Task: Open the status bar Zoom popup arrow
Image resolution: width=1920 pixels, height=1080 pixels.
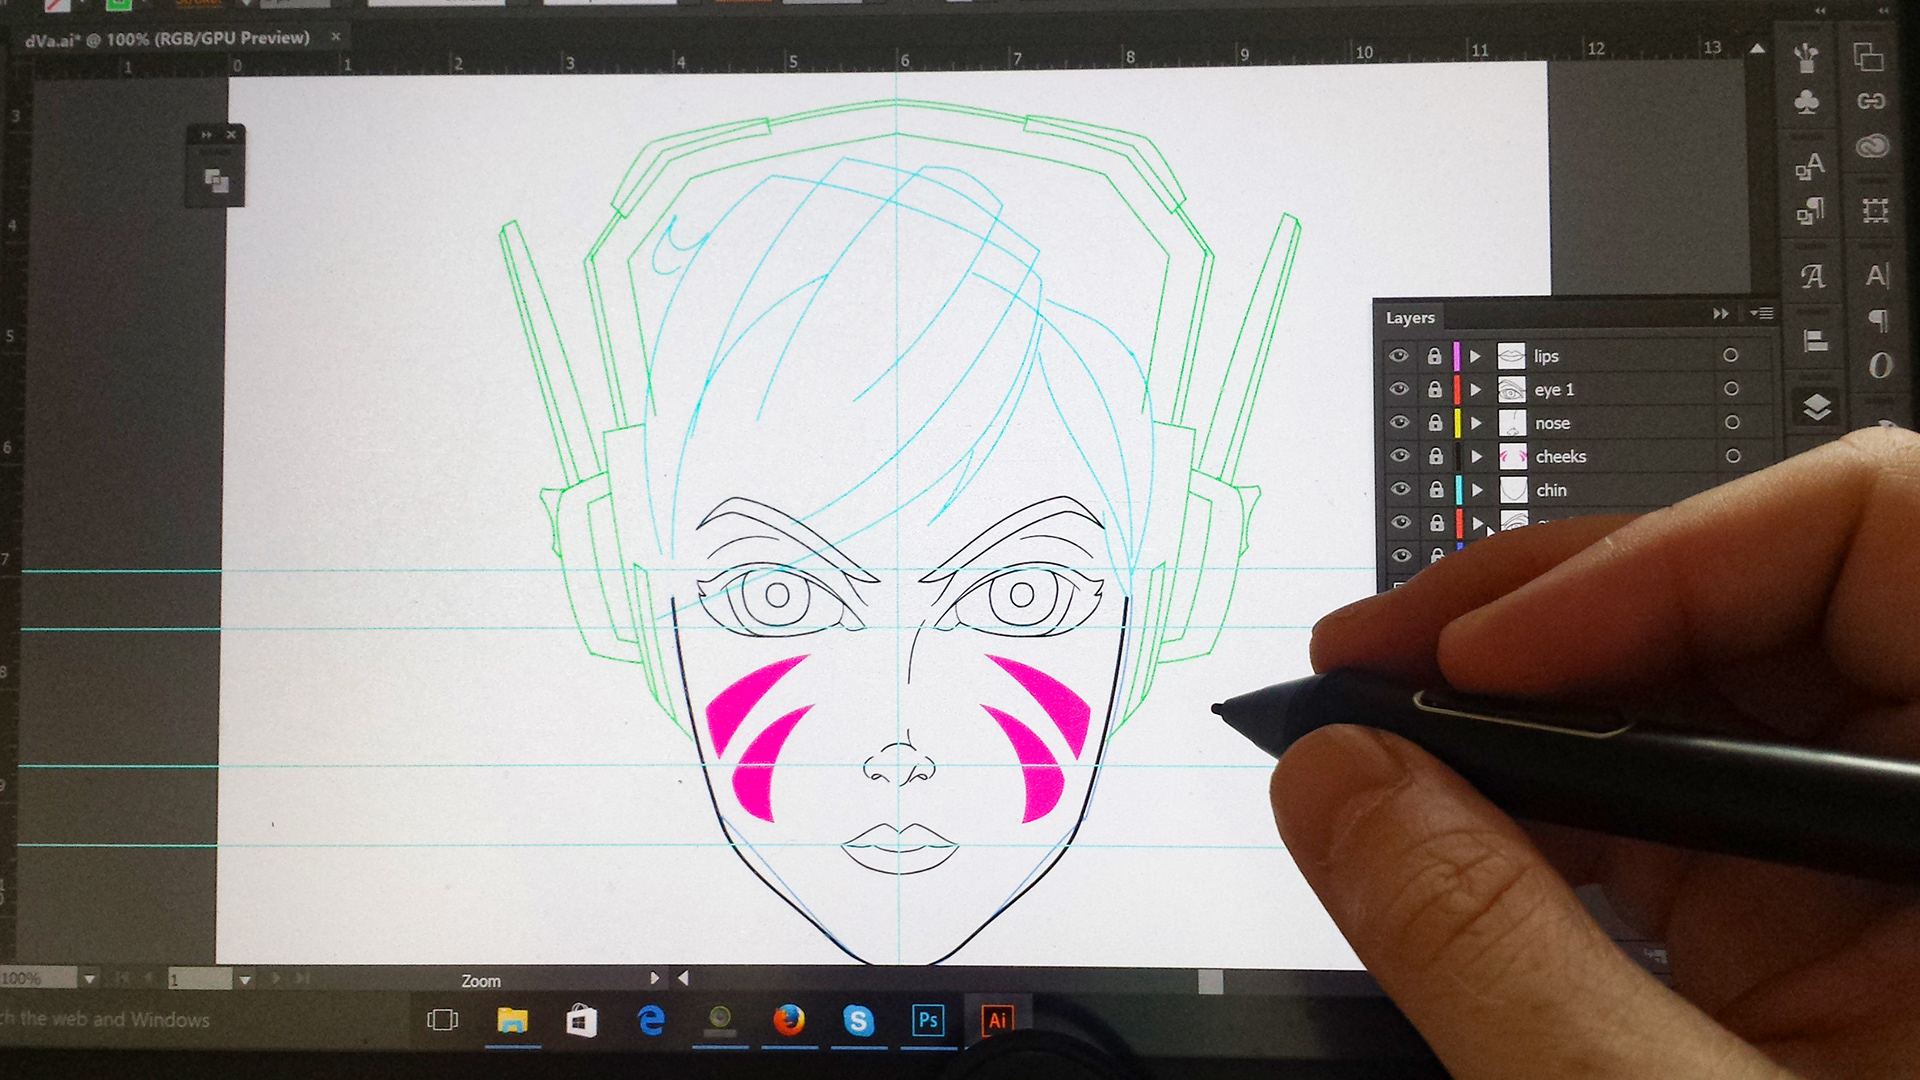Action: click(654, 978)
